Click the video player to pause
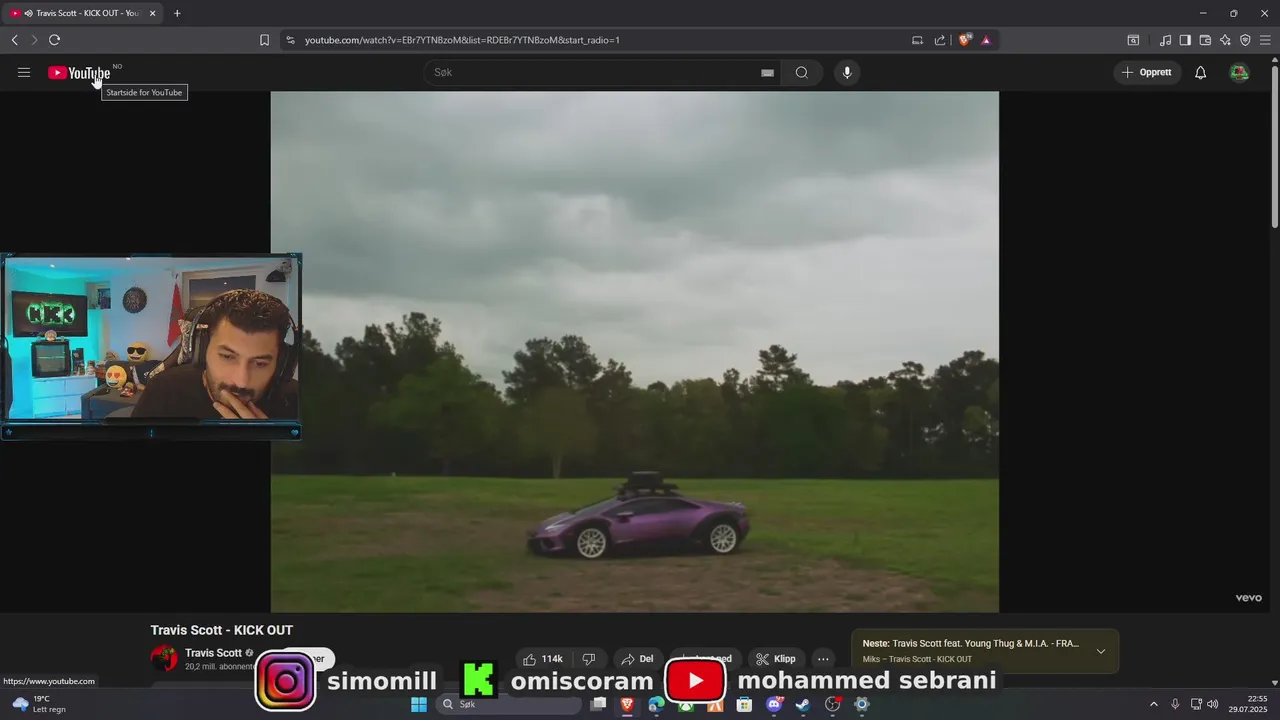Image resolution: width=1280 pixels, height=720 pixels. point(634,352)
